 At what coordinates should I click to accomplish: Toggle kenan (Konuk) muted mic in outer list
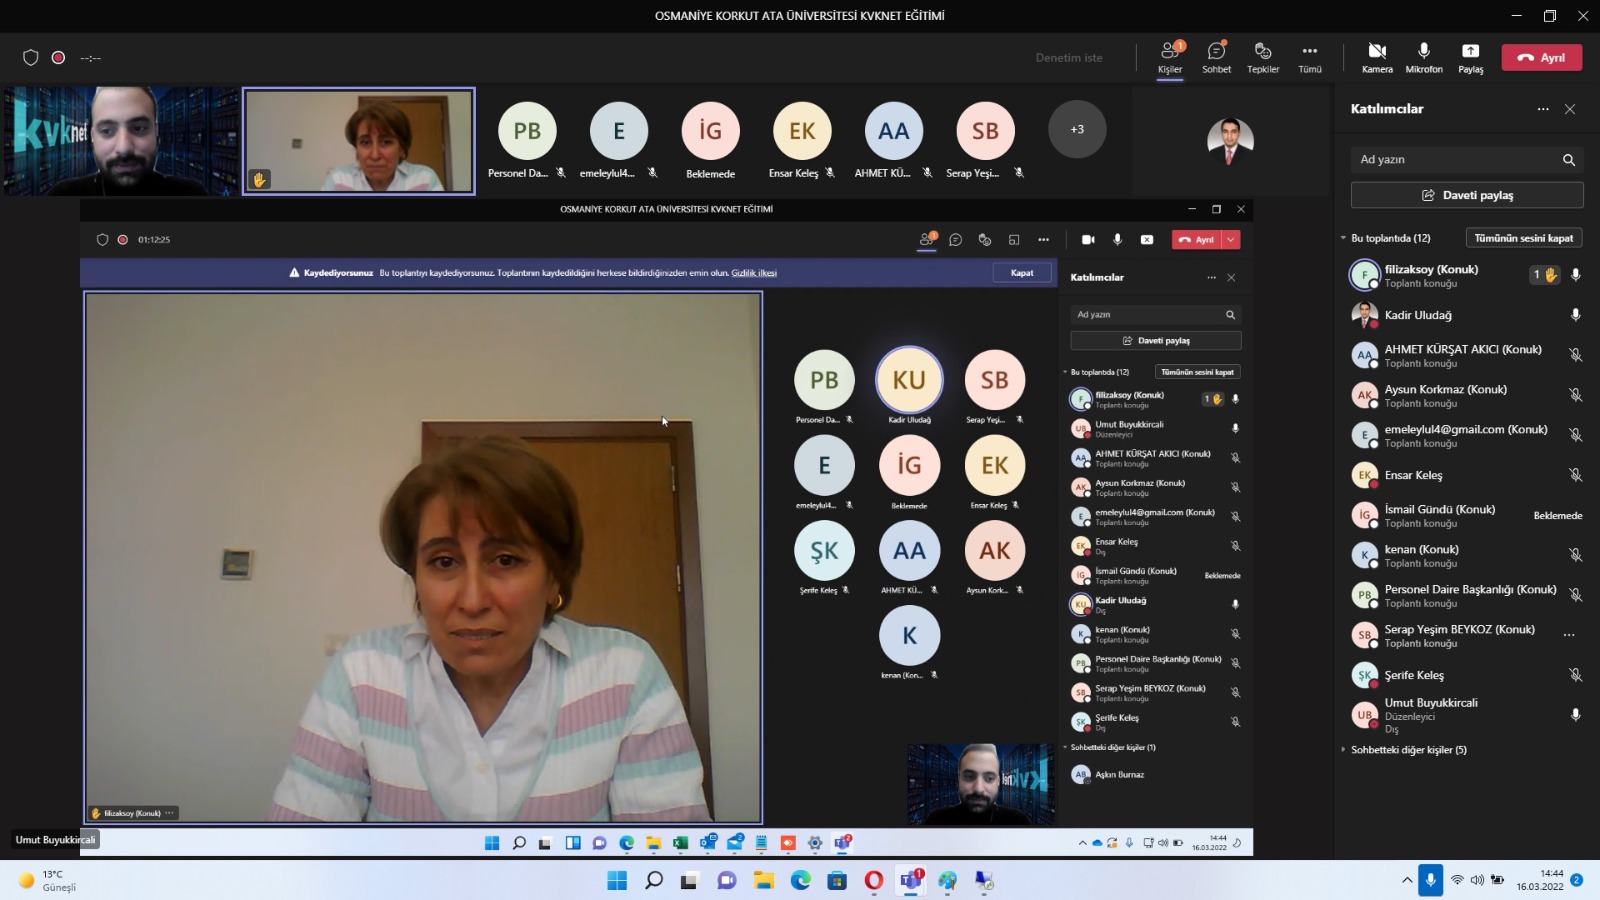(1575, 555)
